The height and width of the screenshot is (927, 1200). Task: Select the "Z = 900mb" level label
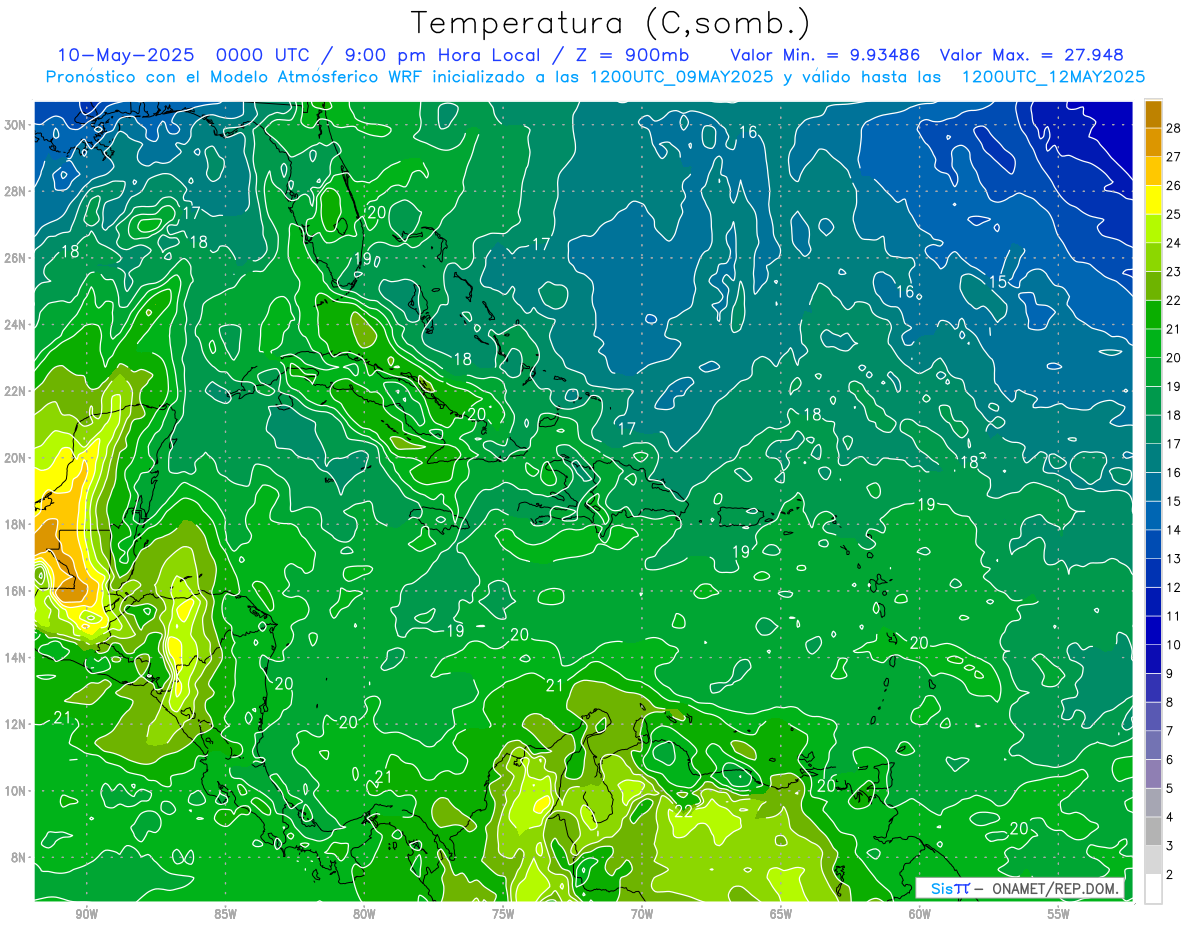click(x=634, y=55)
